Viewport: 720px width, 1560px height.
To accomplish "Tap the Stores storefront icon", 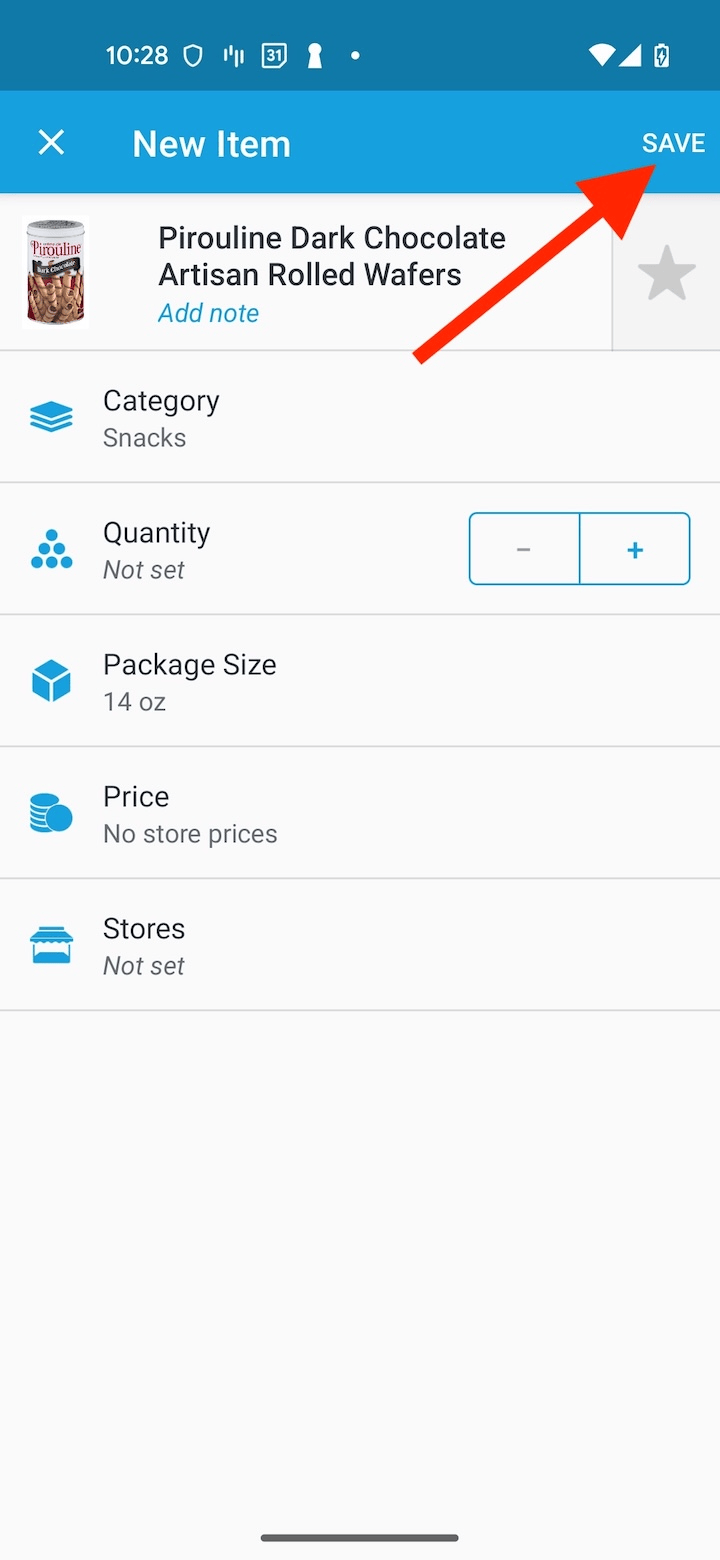I will pyautogui.click(x=51, y=945).
